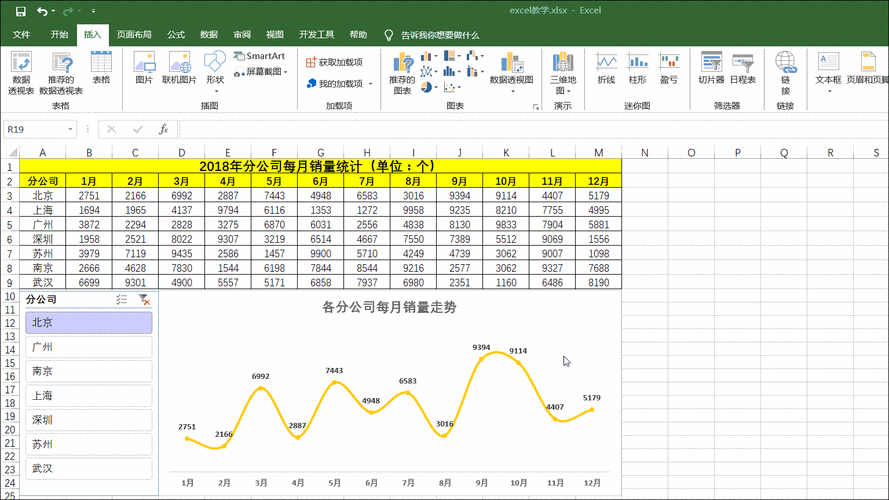Open the 帮助 ribbon tab

[358, 35]
